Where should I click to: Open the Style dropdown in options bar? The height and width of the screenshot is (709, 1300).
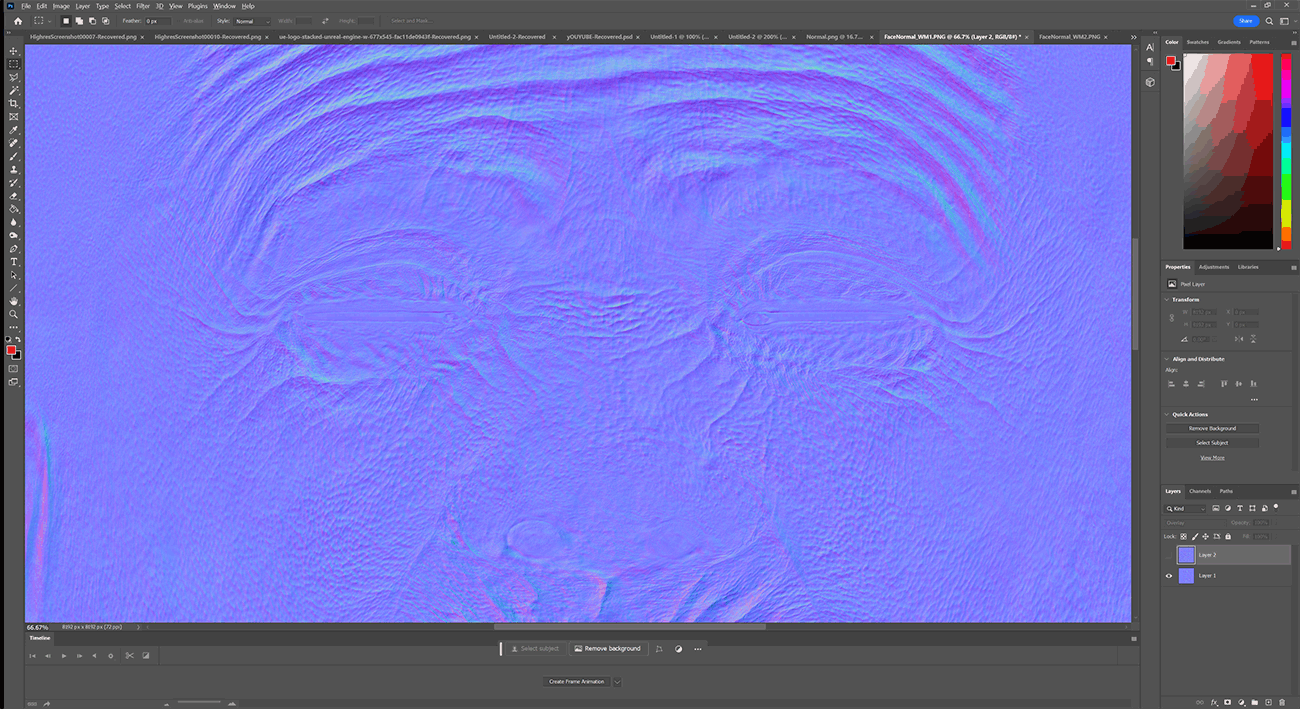pos(252,21)
